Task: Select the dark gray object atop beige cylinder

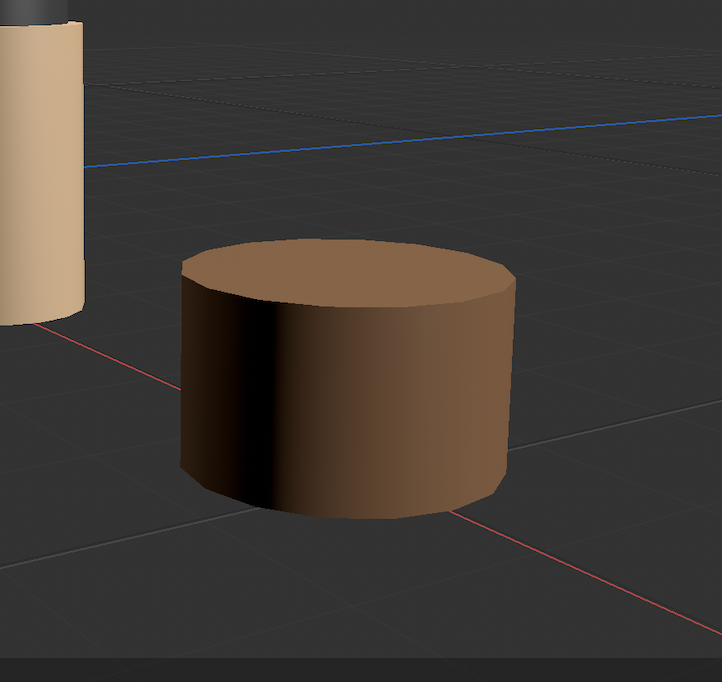Action: (x=33, y=10)
